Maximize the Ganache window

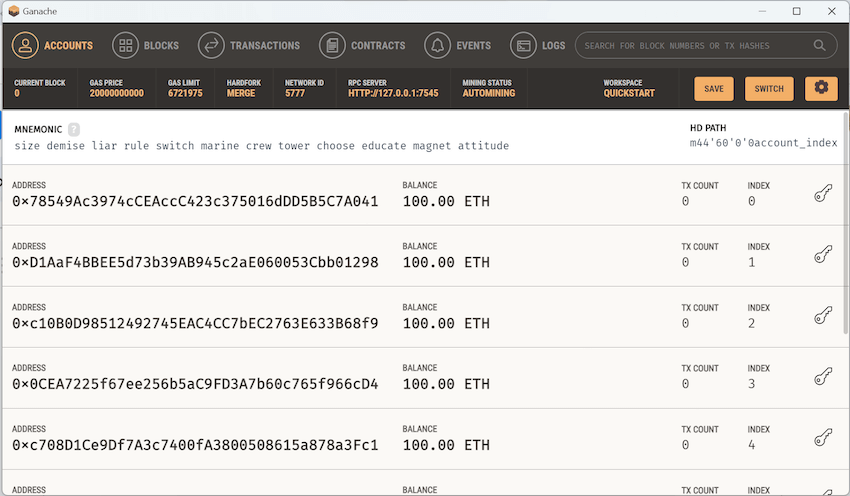(x=796, y=11)
